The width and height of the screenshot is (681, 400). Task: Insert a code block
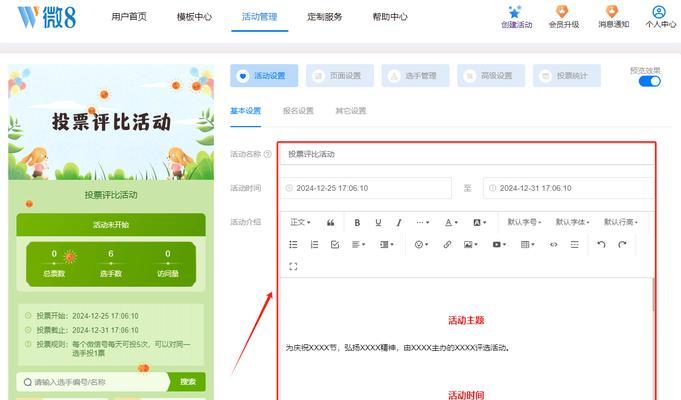click(x=553, y=245)
